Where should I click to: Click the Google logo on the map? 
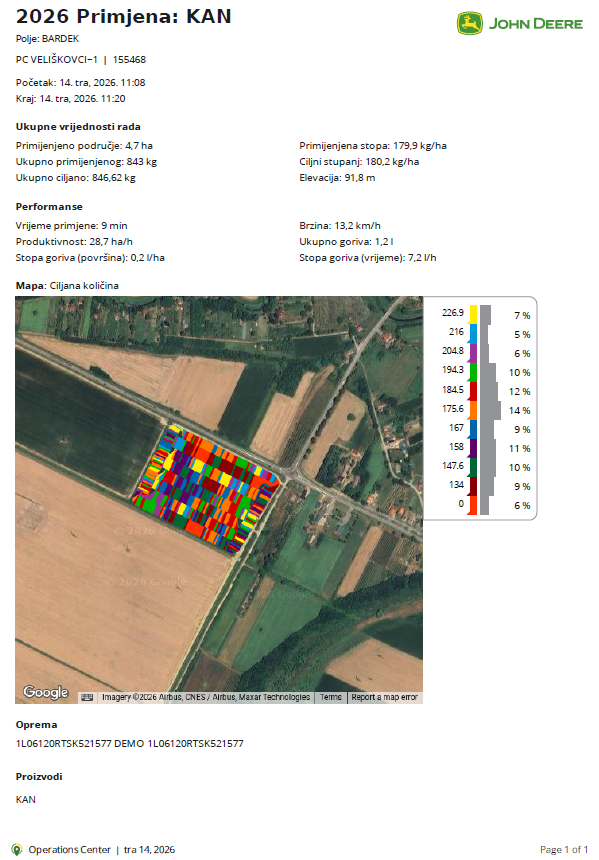pyautogui.click(x=46, y=692)
